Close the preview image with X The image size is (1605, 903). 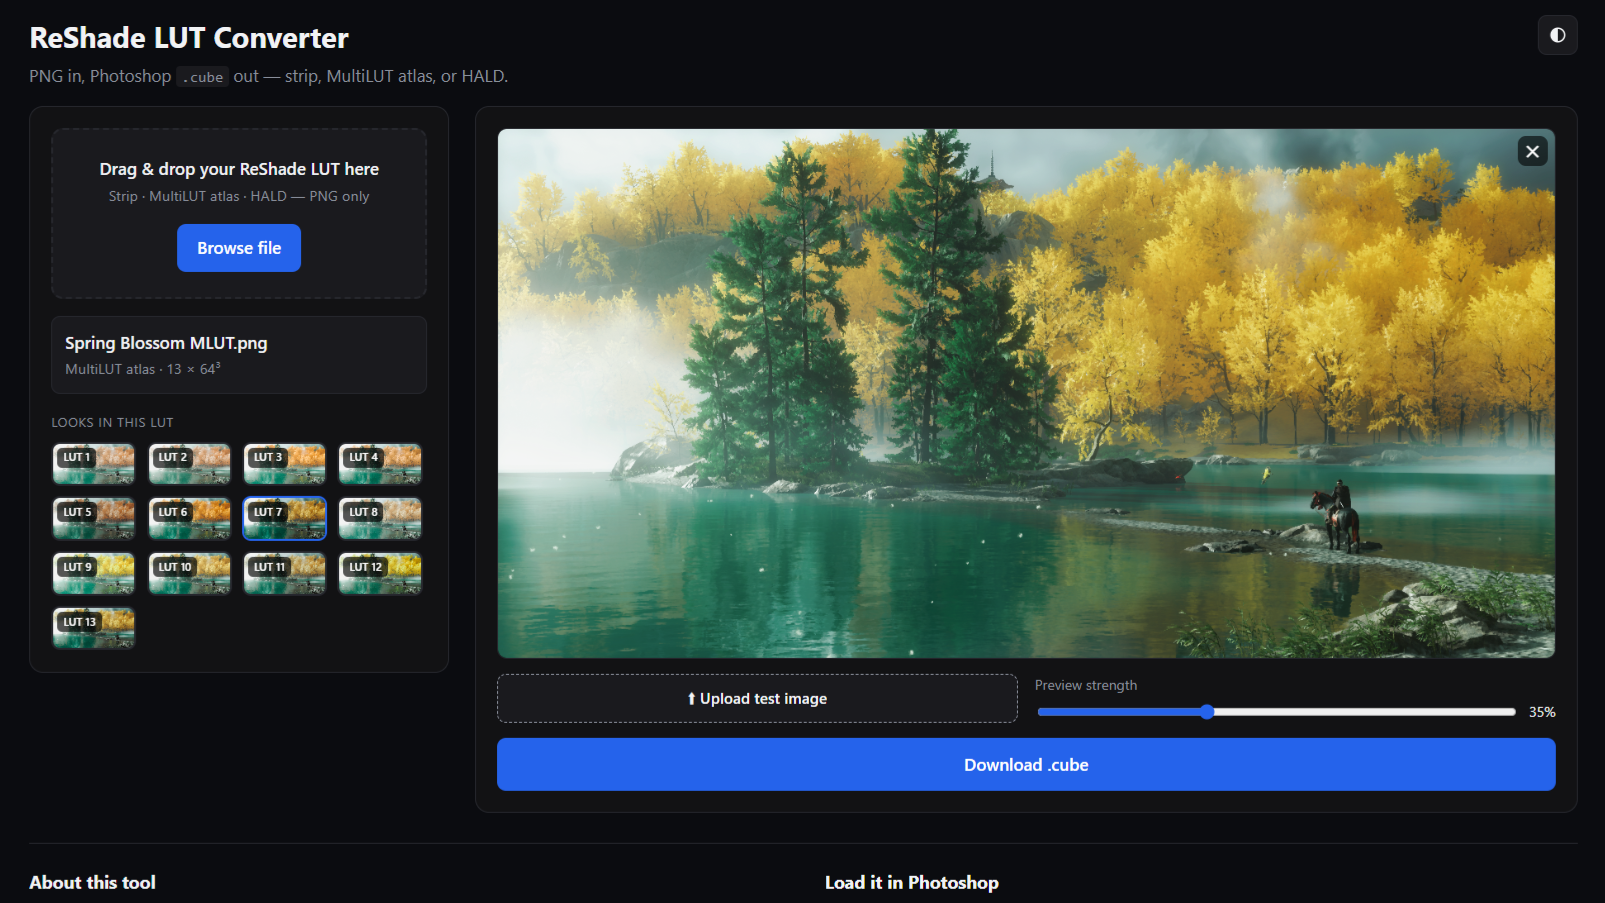click(1532, 151)
